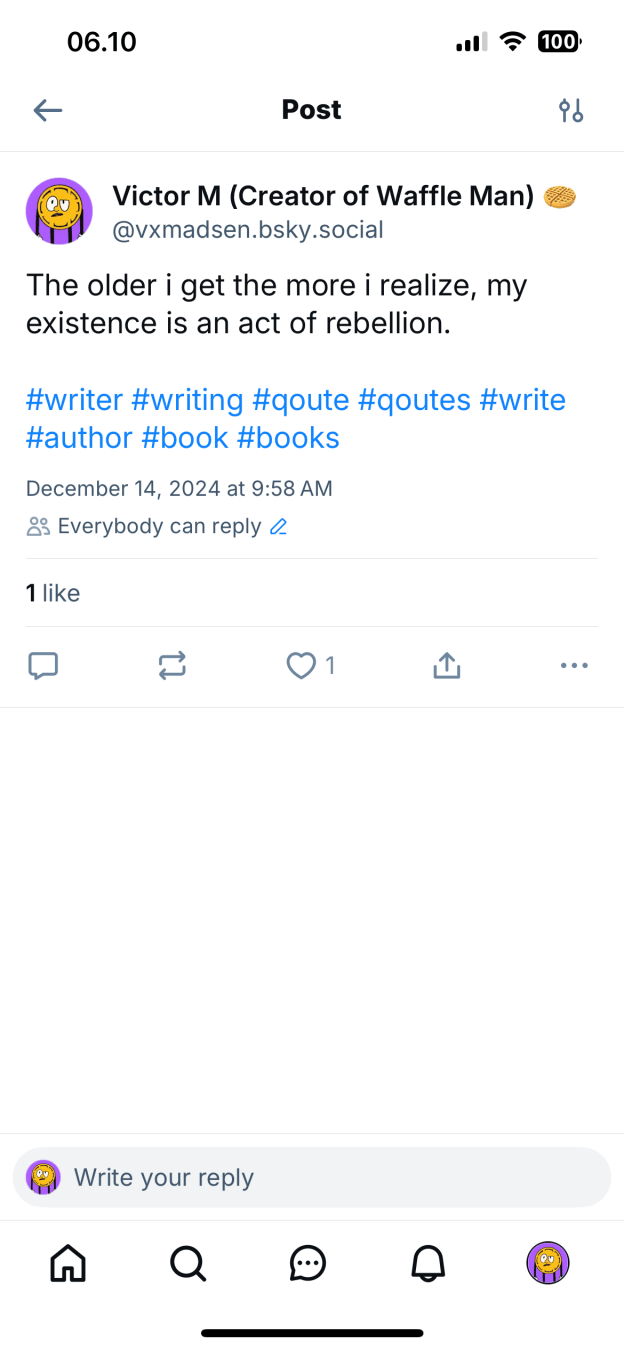Tap the back arrow icon

[x=48, y=110]
